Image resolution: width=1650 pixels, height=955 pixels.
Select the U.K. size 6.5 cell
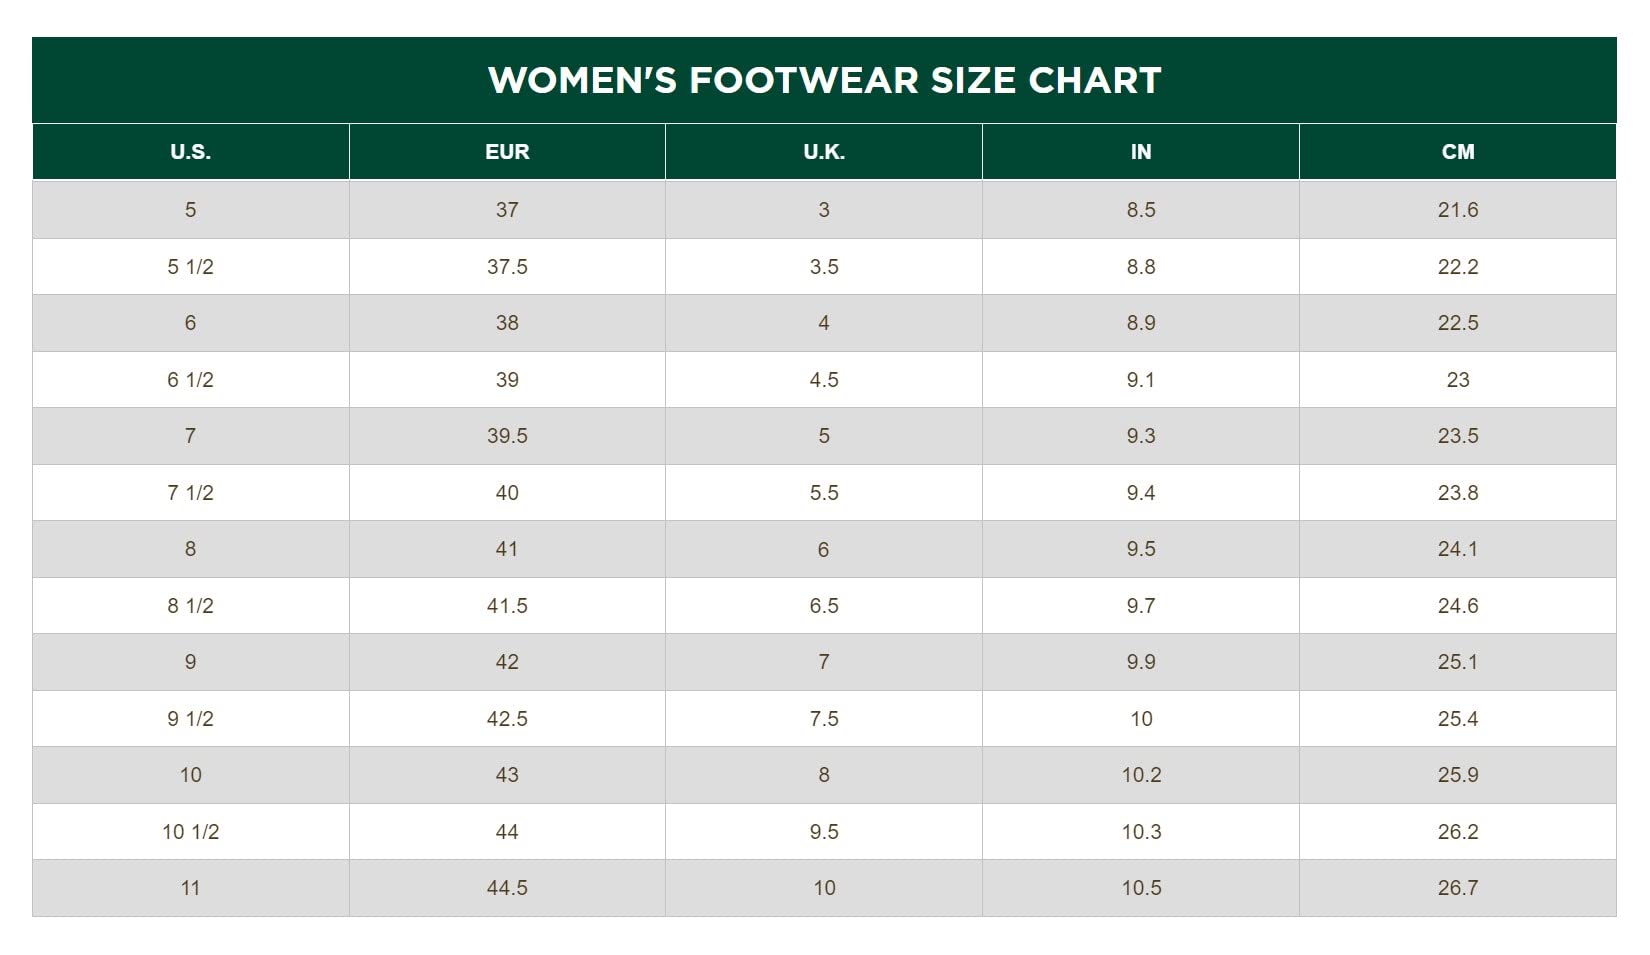[824, 606]
